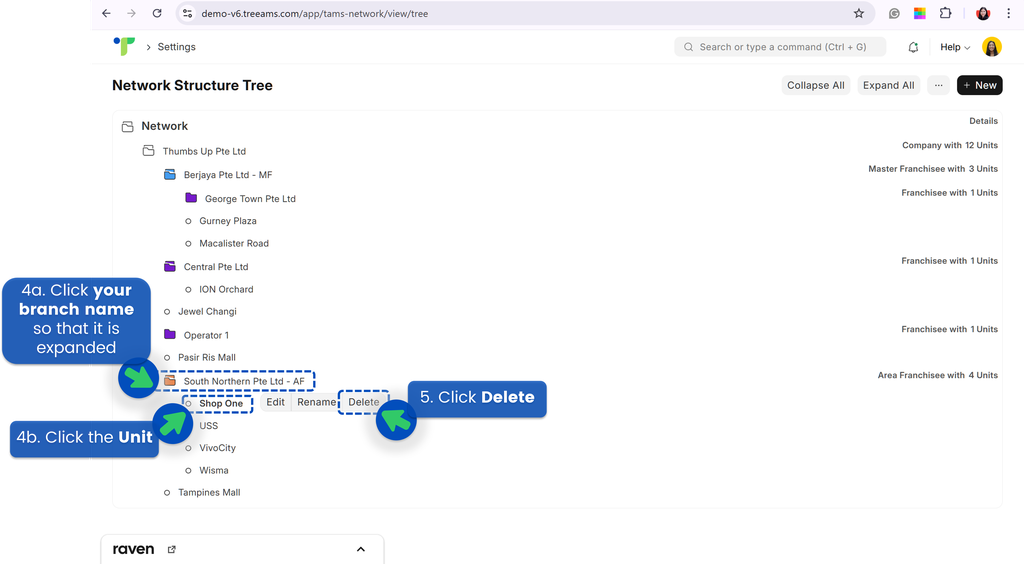
Task: Collapse the raven panel with the chevron
Action: click(x=360, y=550)
